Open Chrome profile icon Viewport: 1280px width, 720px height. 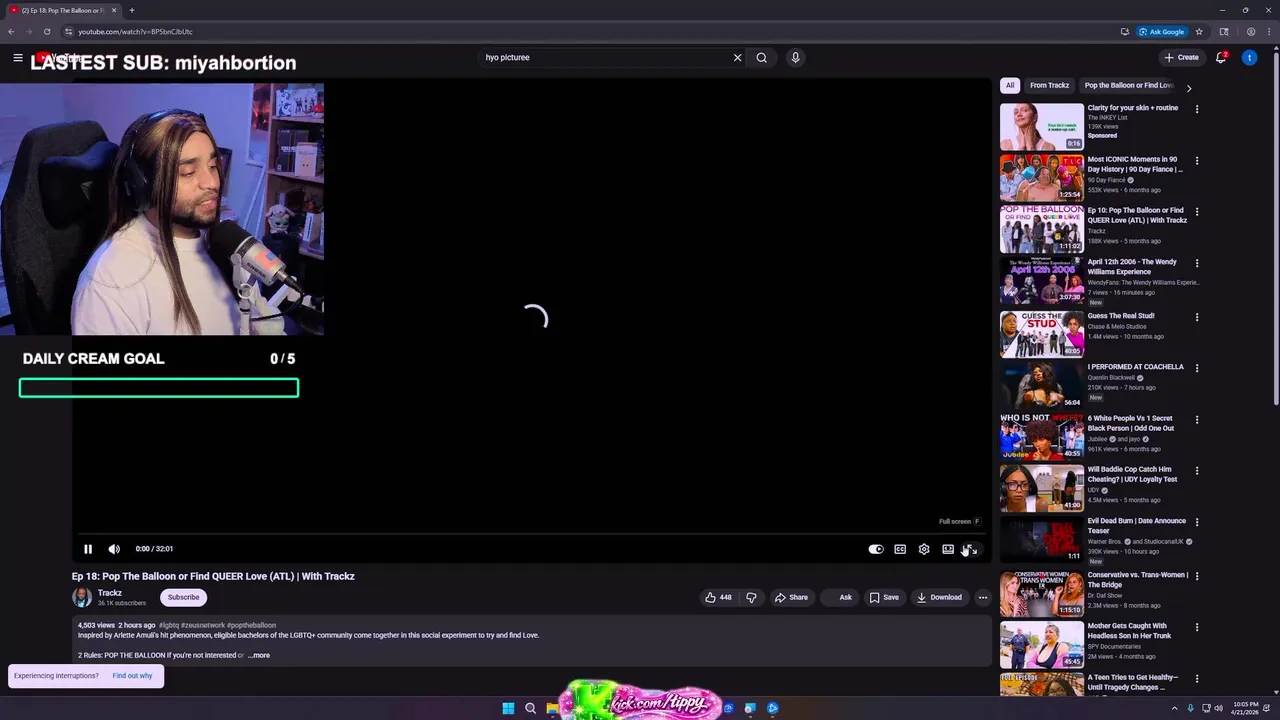[x=1251, y=32]
